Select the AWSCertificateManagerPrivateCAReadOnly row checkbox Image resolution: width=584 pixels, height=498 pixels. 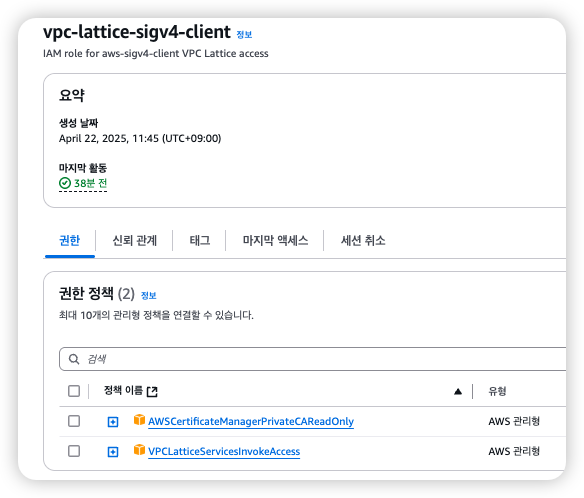click(x=74, y=421)
